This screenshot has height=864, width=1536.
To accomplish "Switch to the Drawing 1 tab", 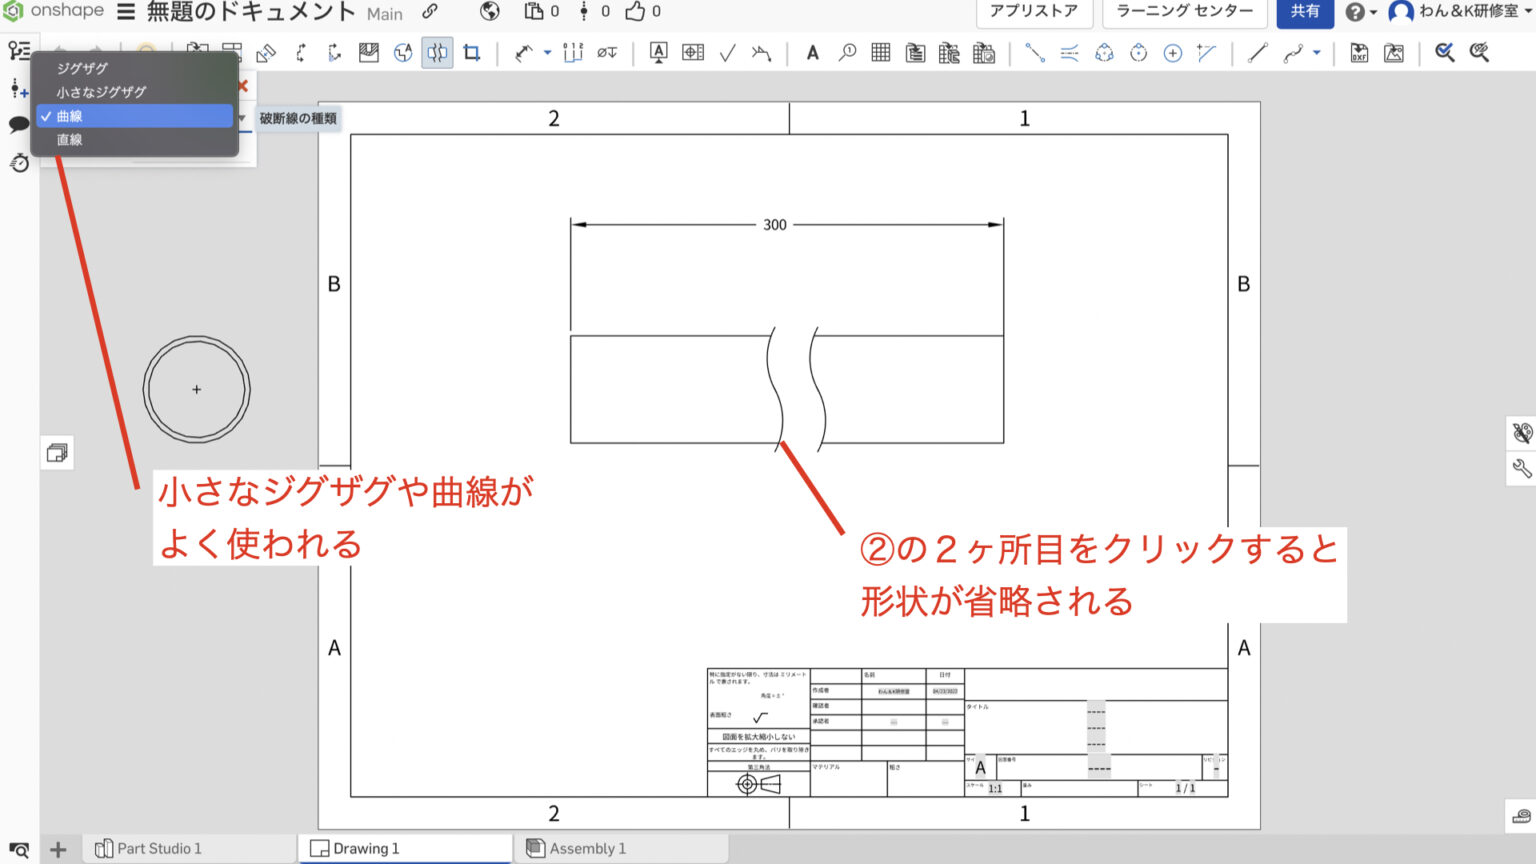I will (404, 848).
